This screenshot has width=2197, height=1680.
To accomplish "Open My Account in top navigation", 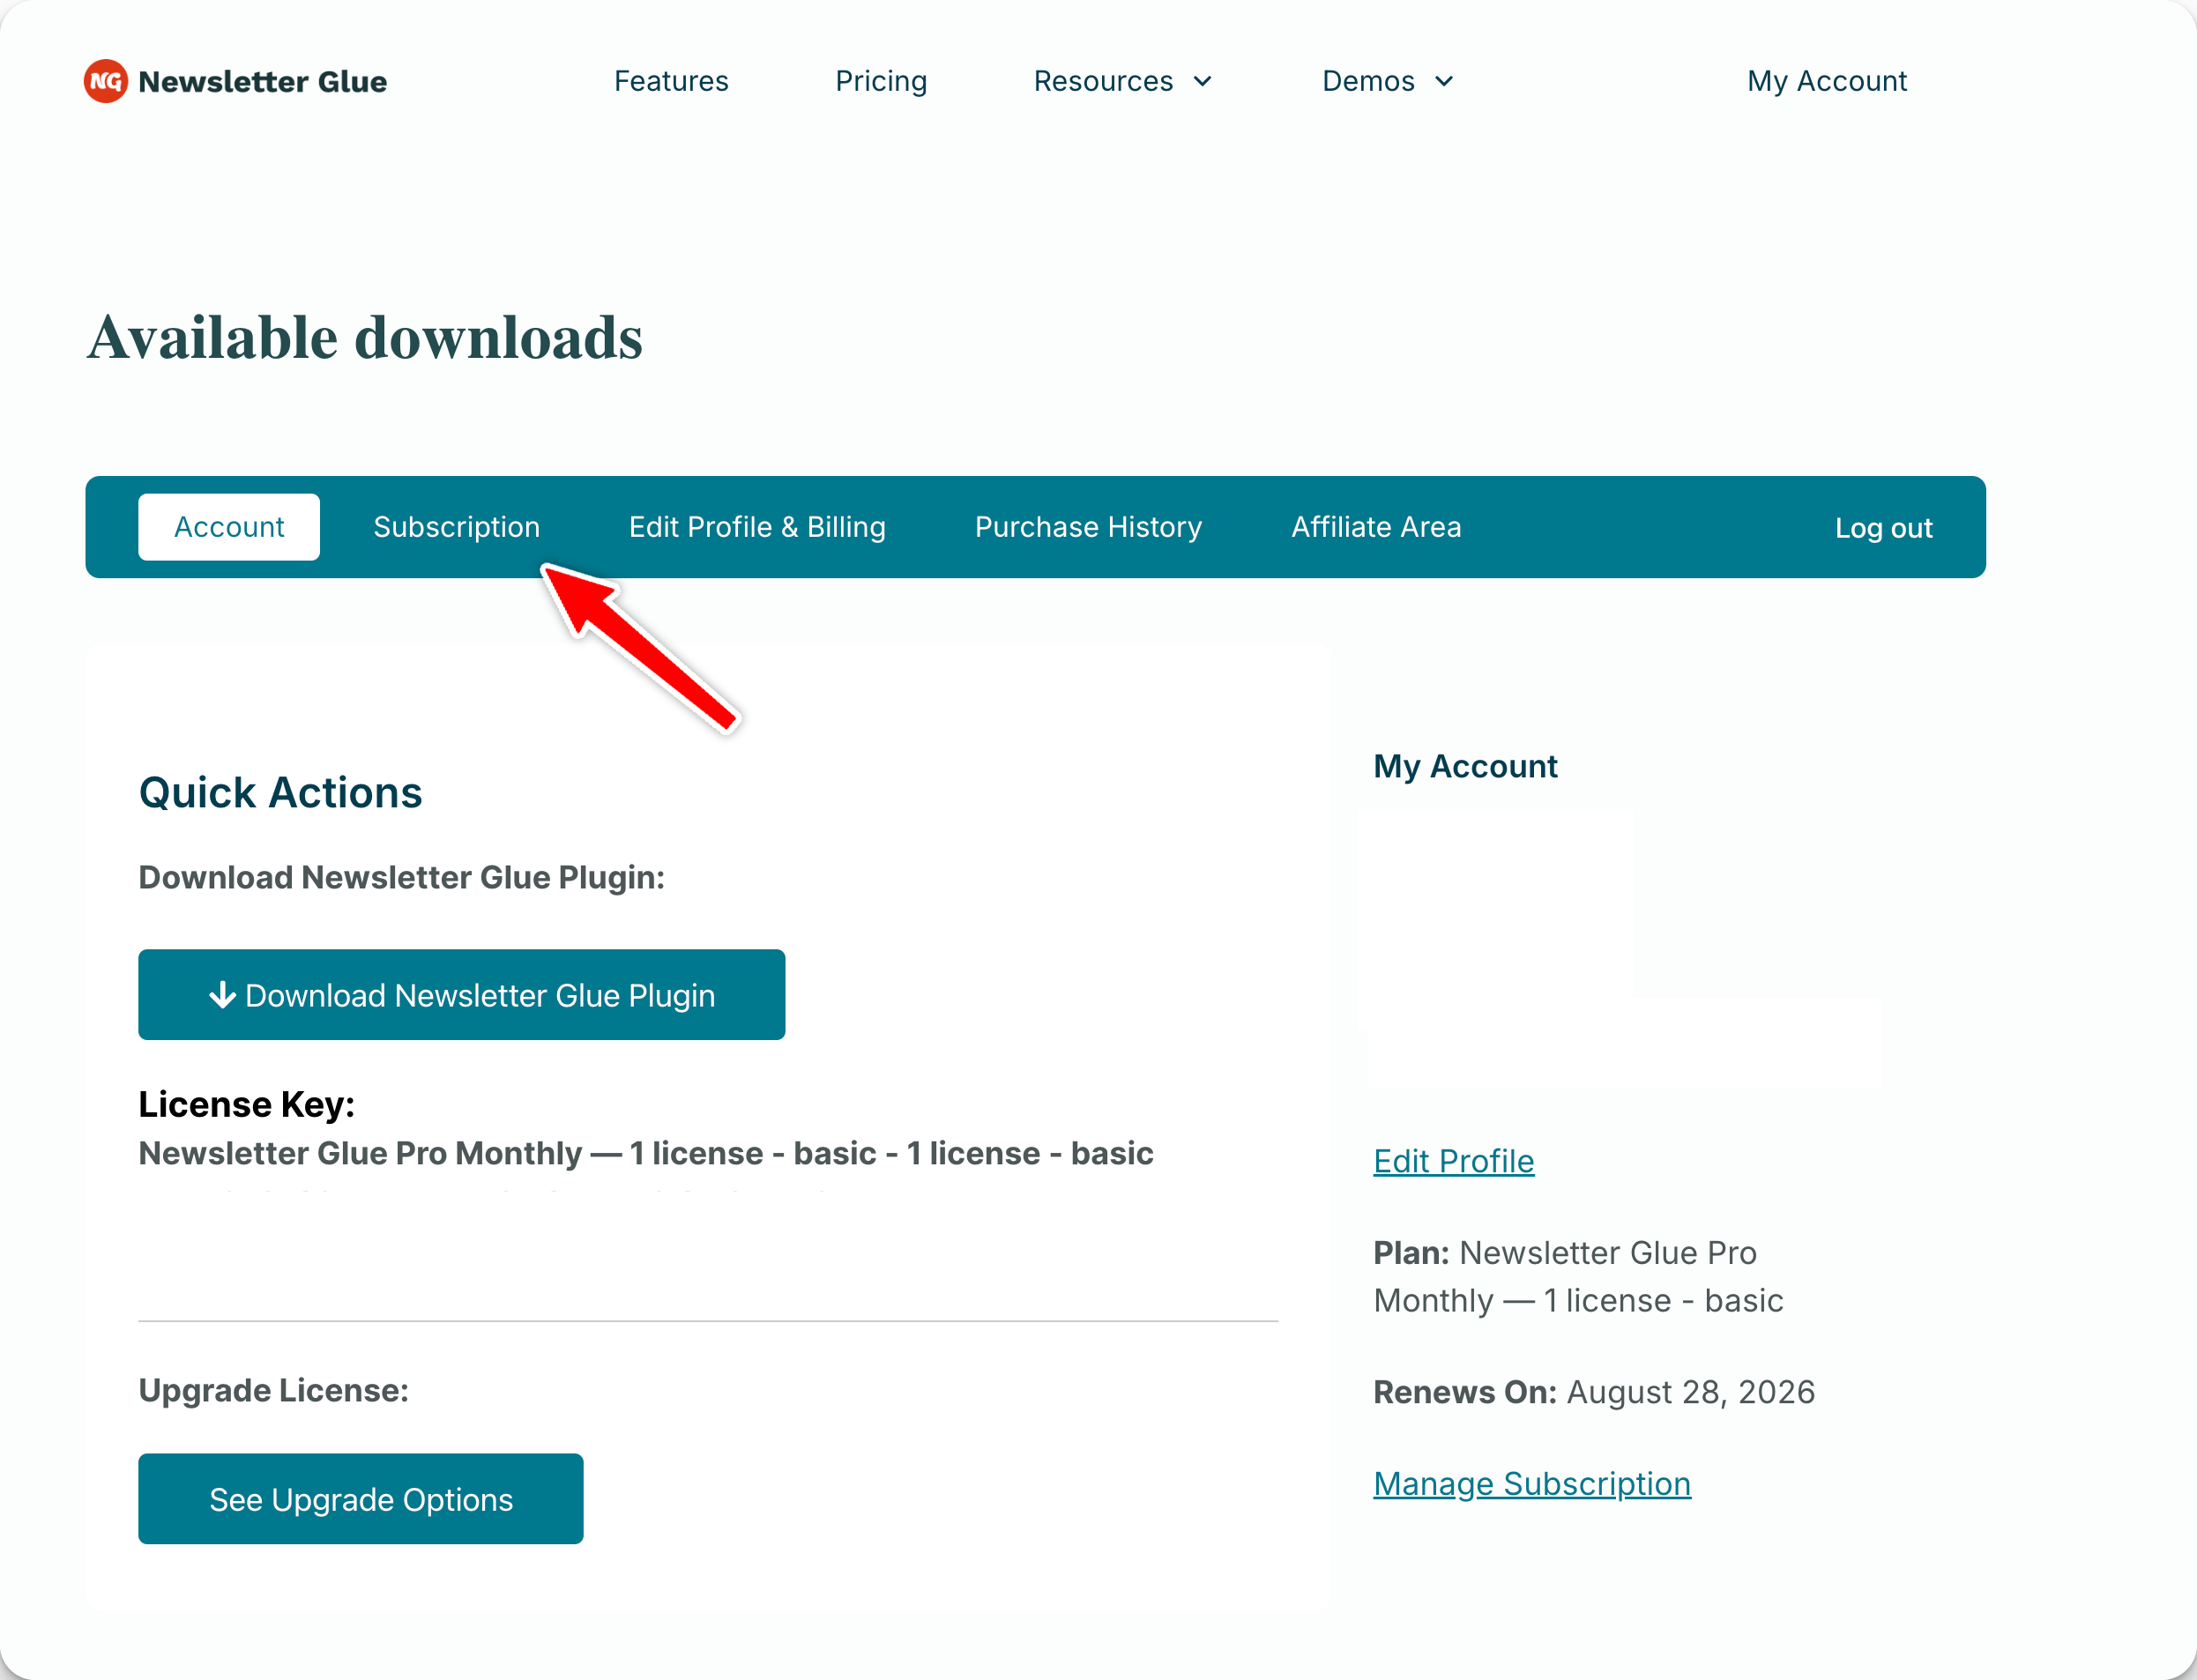I will [1827, 81].
